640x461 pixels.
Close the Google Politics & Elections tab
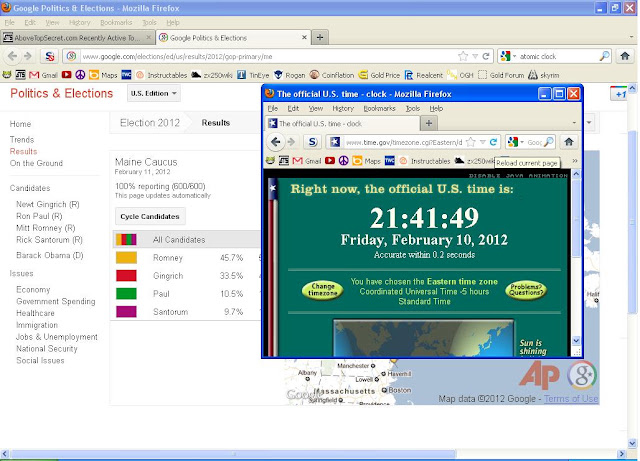[x=304, y=38]
